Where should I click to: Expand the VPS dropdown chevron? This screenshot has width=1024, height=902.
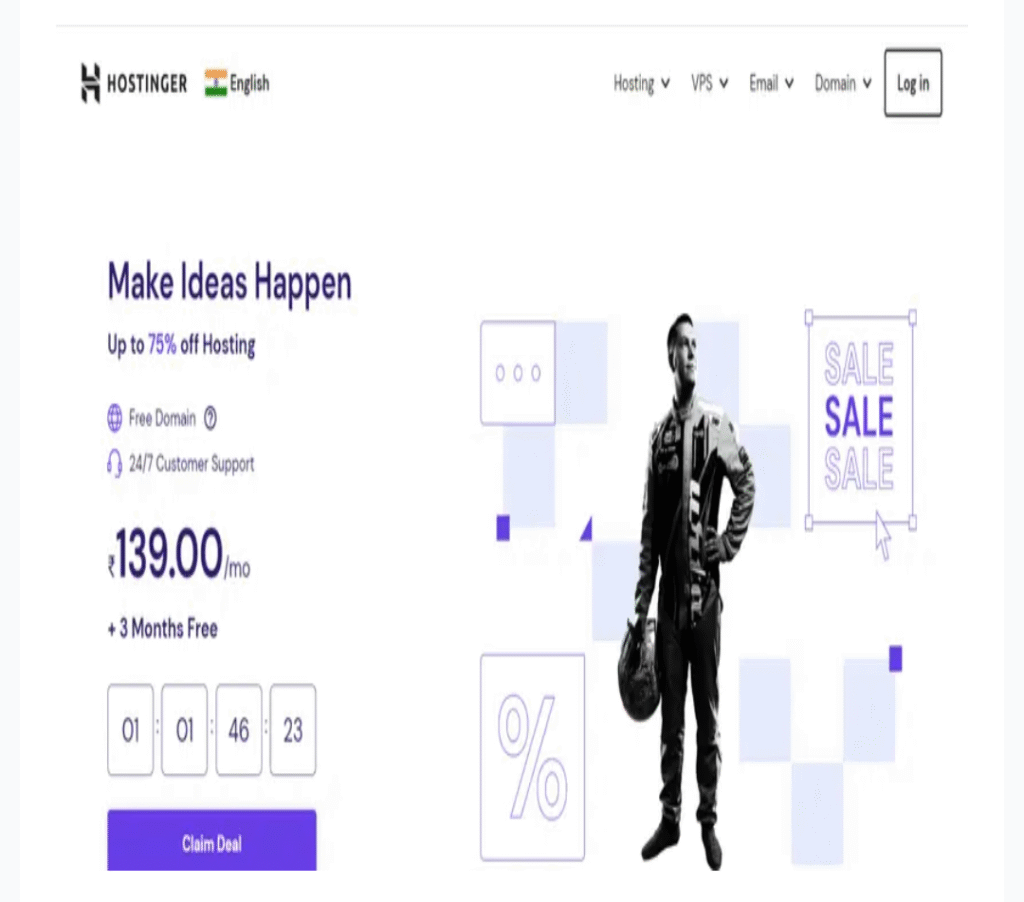pos(724,84)
